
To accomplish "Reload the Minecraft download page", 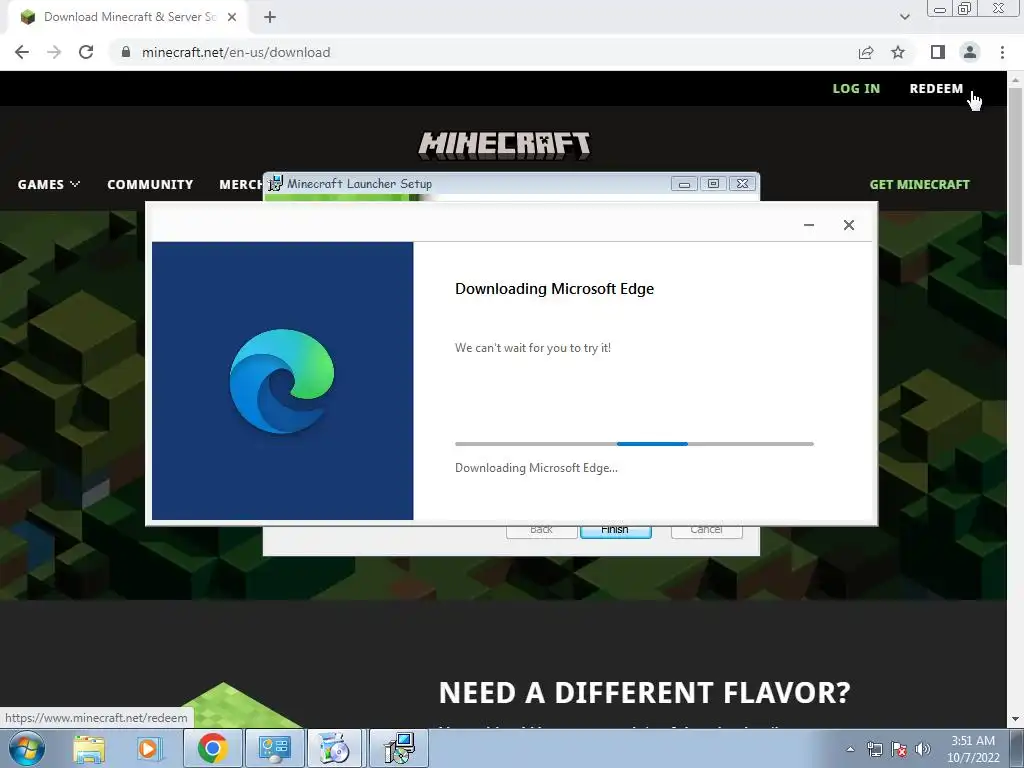I will [86, 52].
